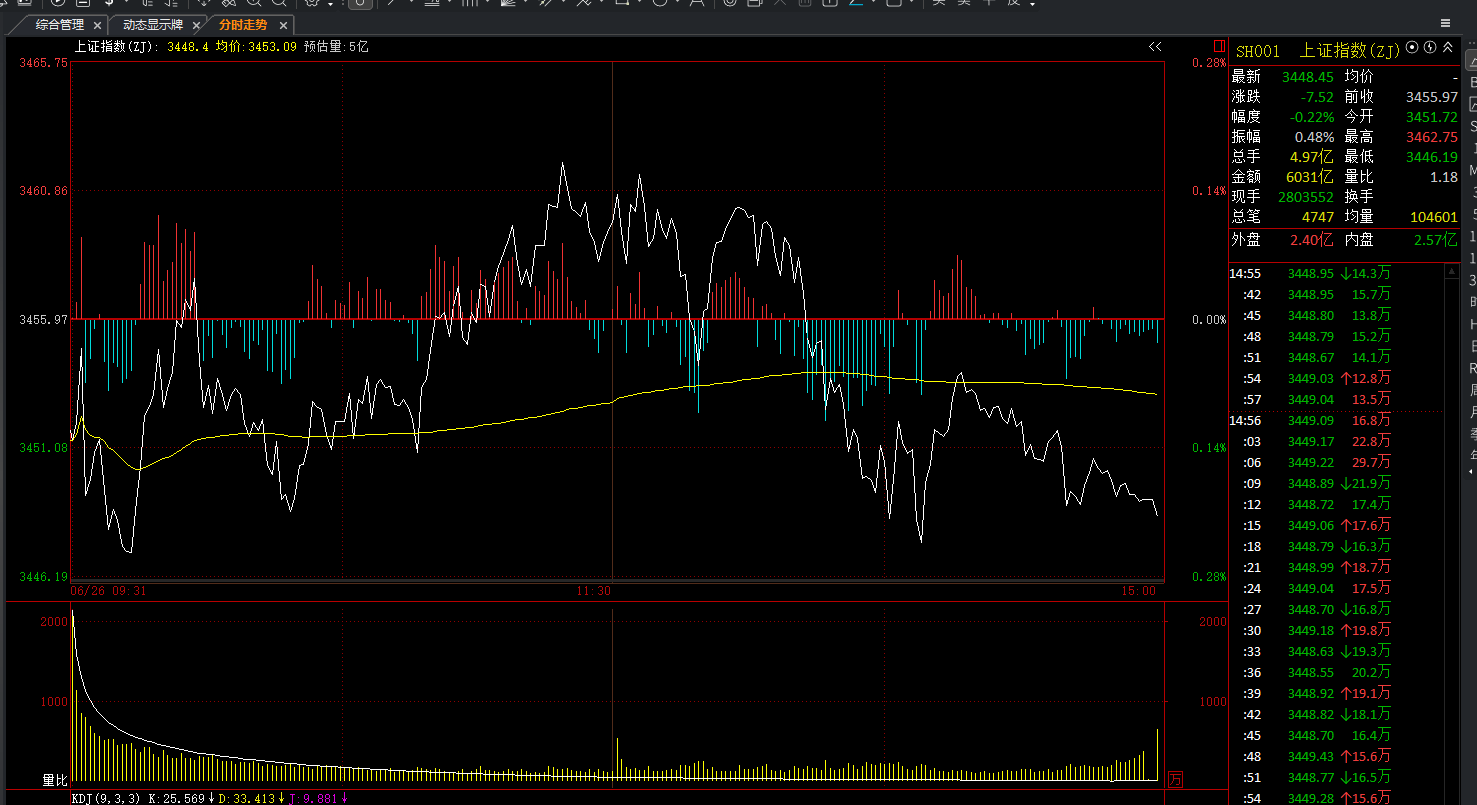The width and height of the screenshot is (1477, 805).
Task: Click the 15:00 time axis marker
Action: (1139, 591)
